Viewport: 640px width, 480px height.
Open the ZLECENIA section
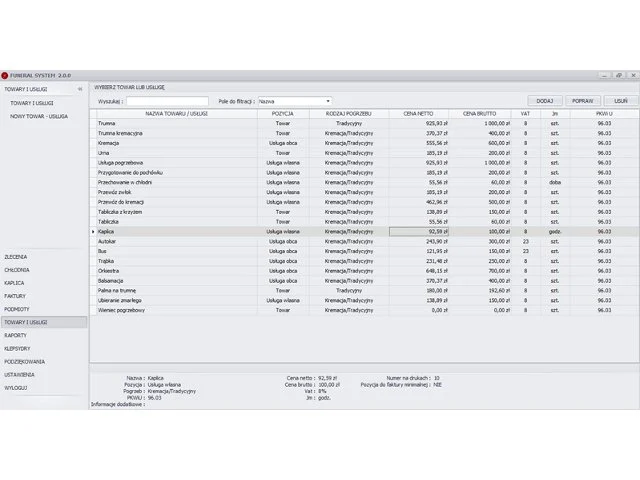click(x=16, y=257)
